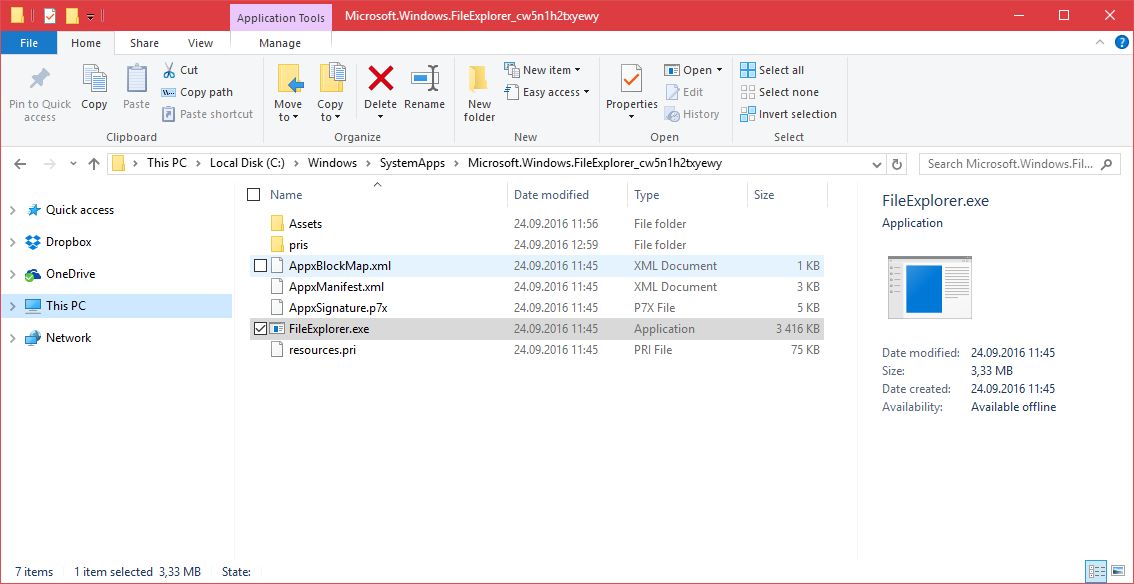The image size is (1134, 584).
Task: Switch to the Share ribbon tab
Action: click(x=145, y=43)
